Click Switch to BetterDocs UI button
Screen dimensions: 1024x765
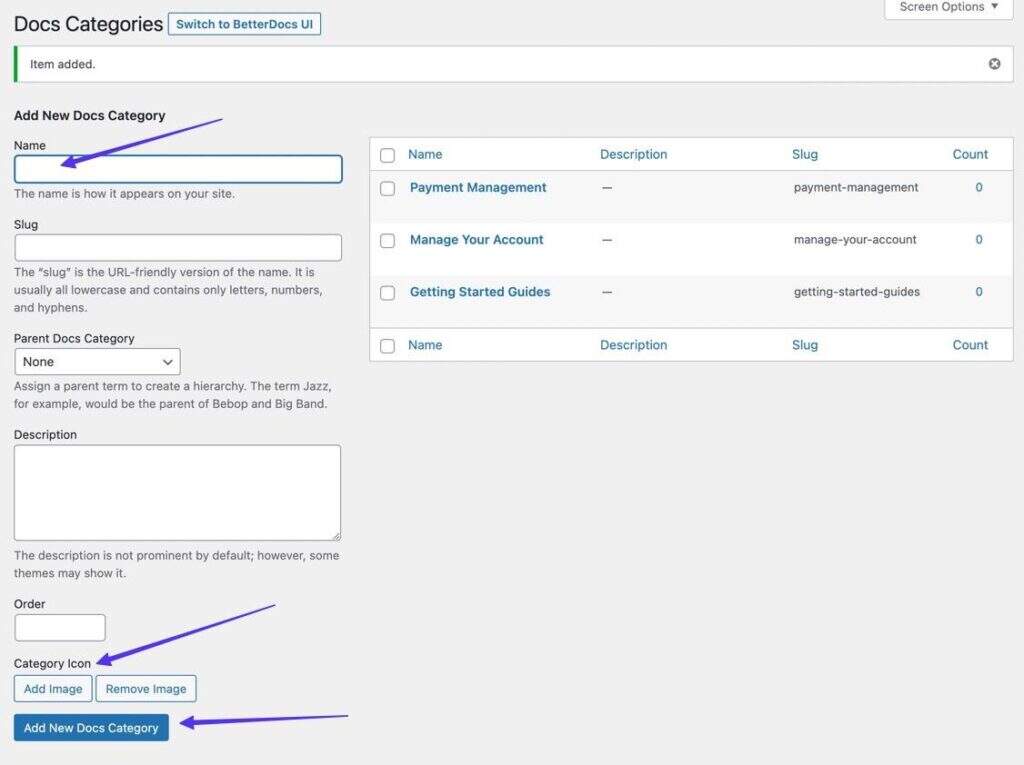click(244, 24)
